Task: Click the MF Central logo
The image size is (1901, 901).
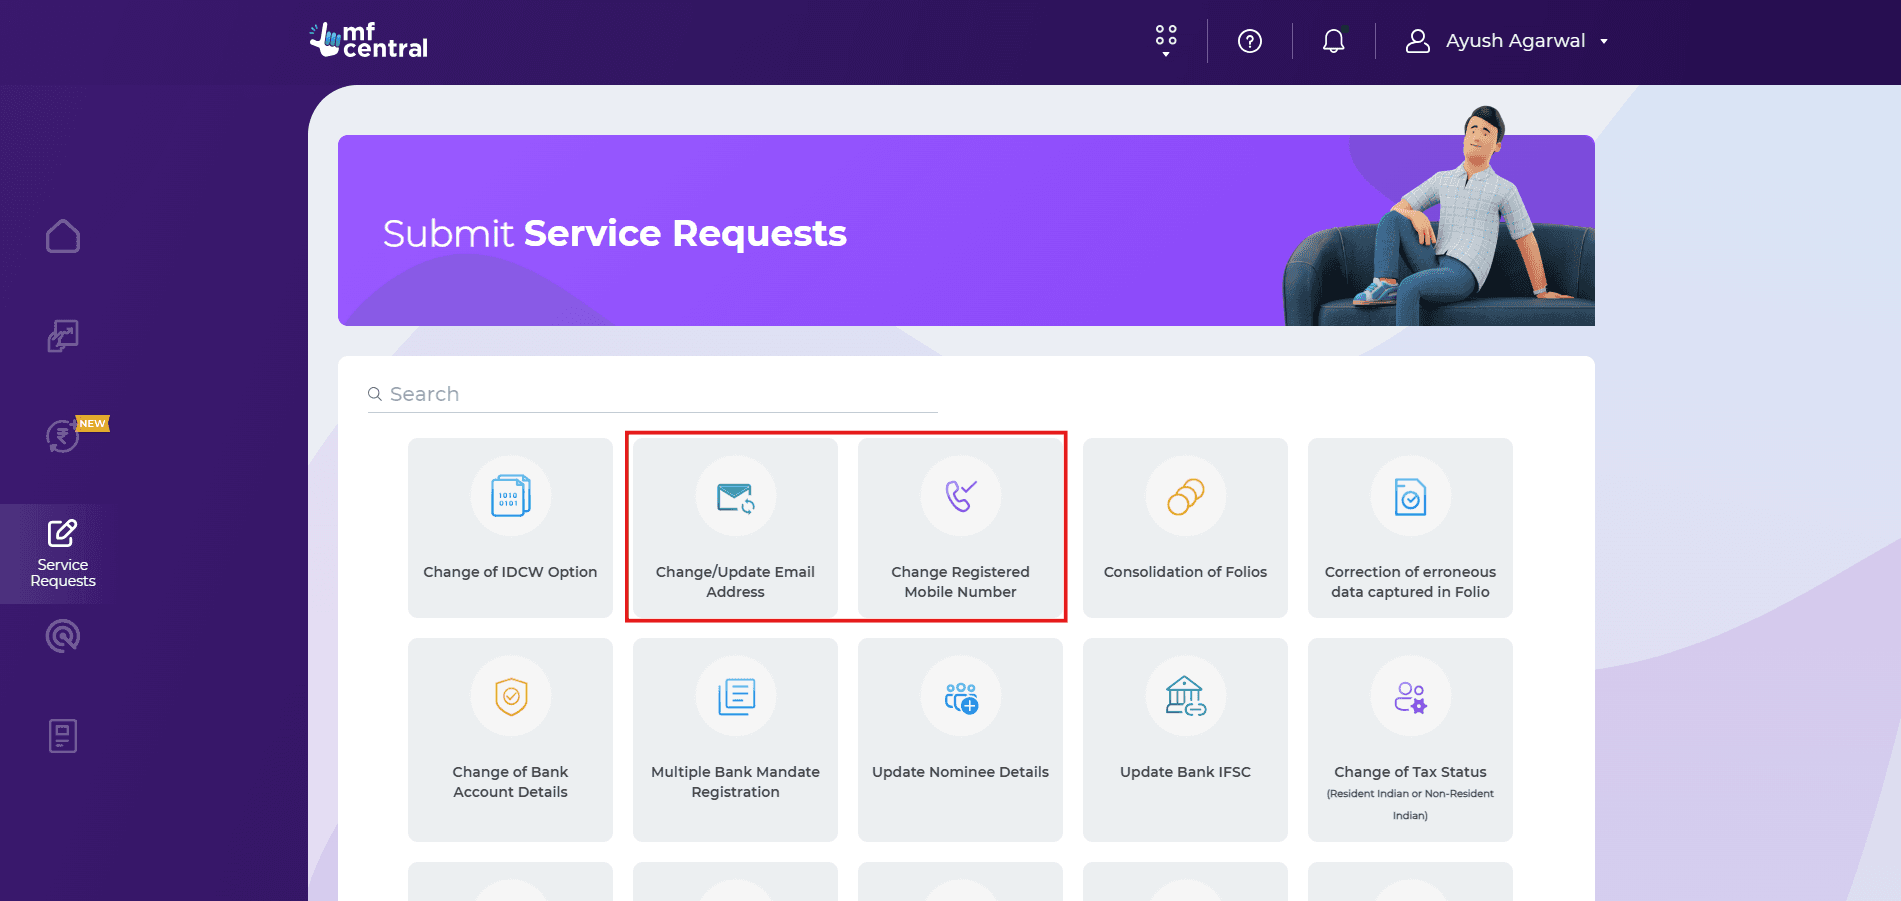Action: (369, 40)
